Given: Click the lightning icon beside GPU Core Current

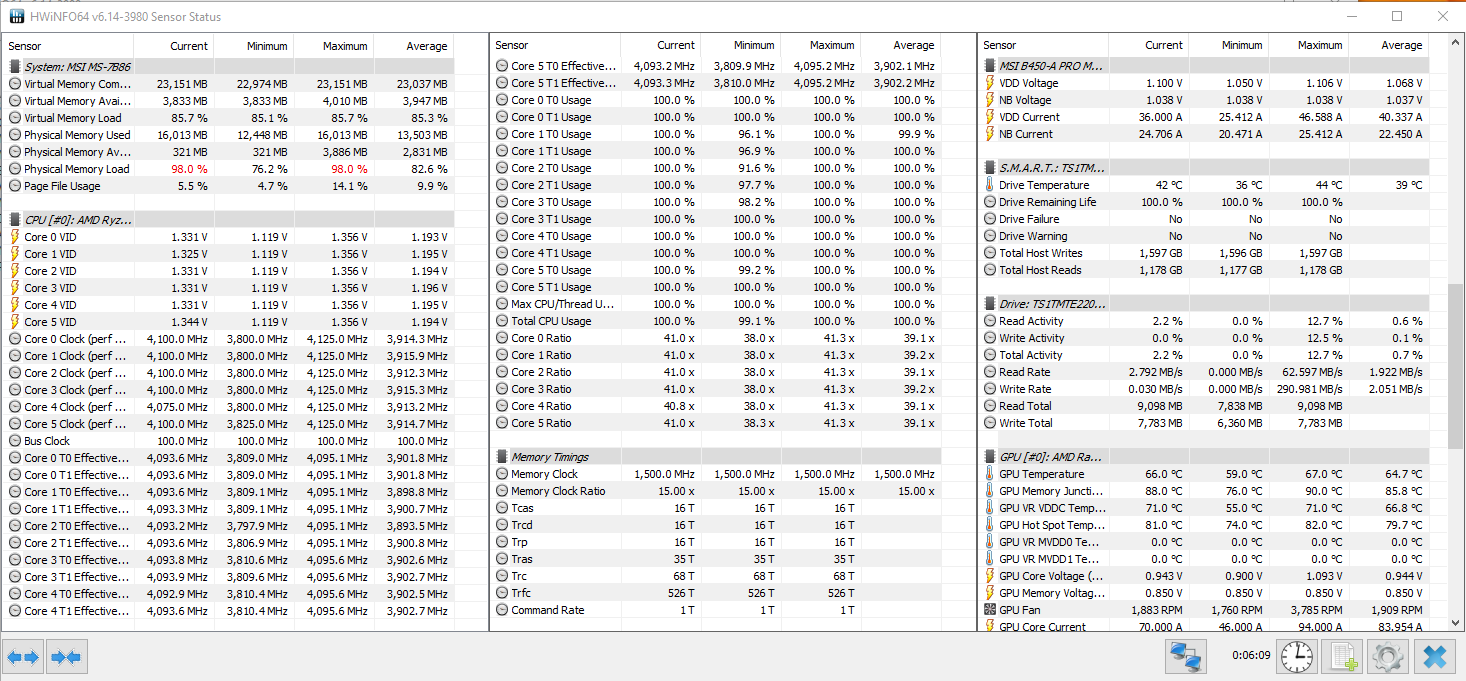Looking at the screenshot, I should pos(990,627).
